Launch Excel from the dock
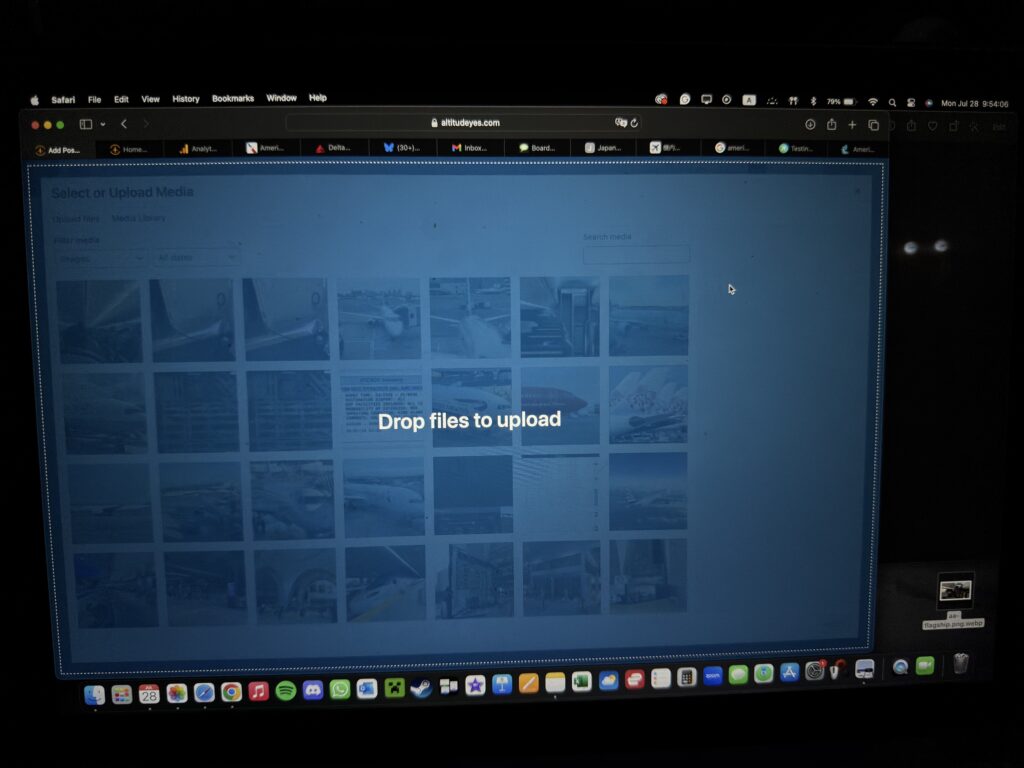The width and height of the screenshot is (1024, 768). point(581,682)
